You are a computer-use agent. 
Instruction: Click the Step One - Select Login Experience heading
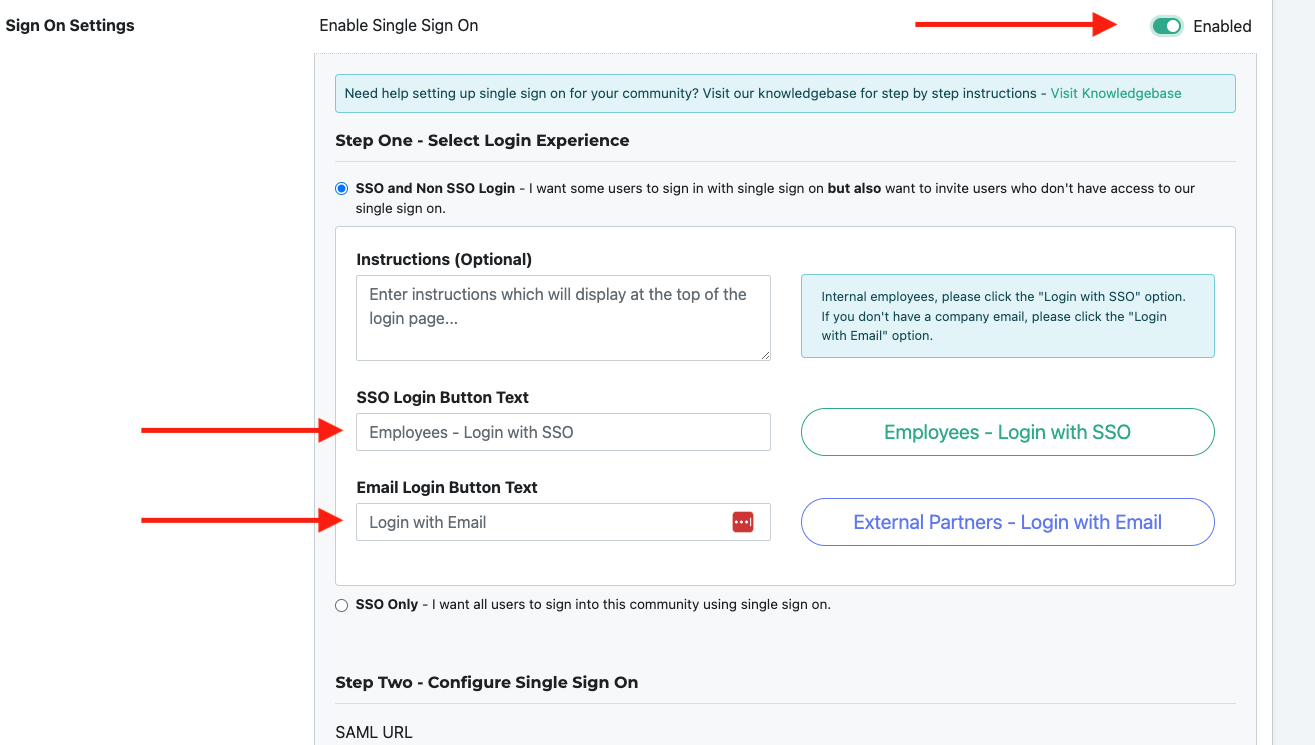pos(483,140)
